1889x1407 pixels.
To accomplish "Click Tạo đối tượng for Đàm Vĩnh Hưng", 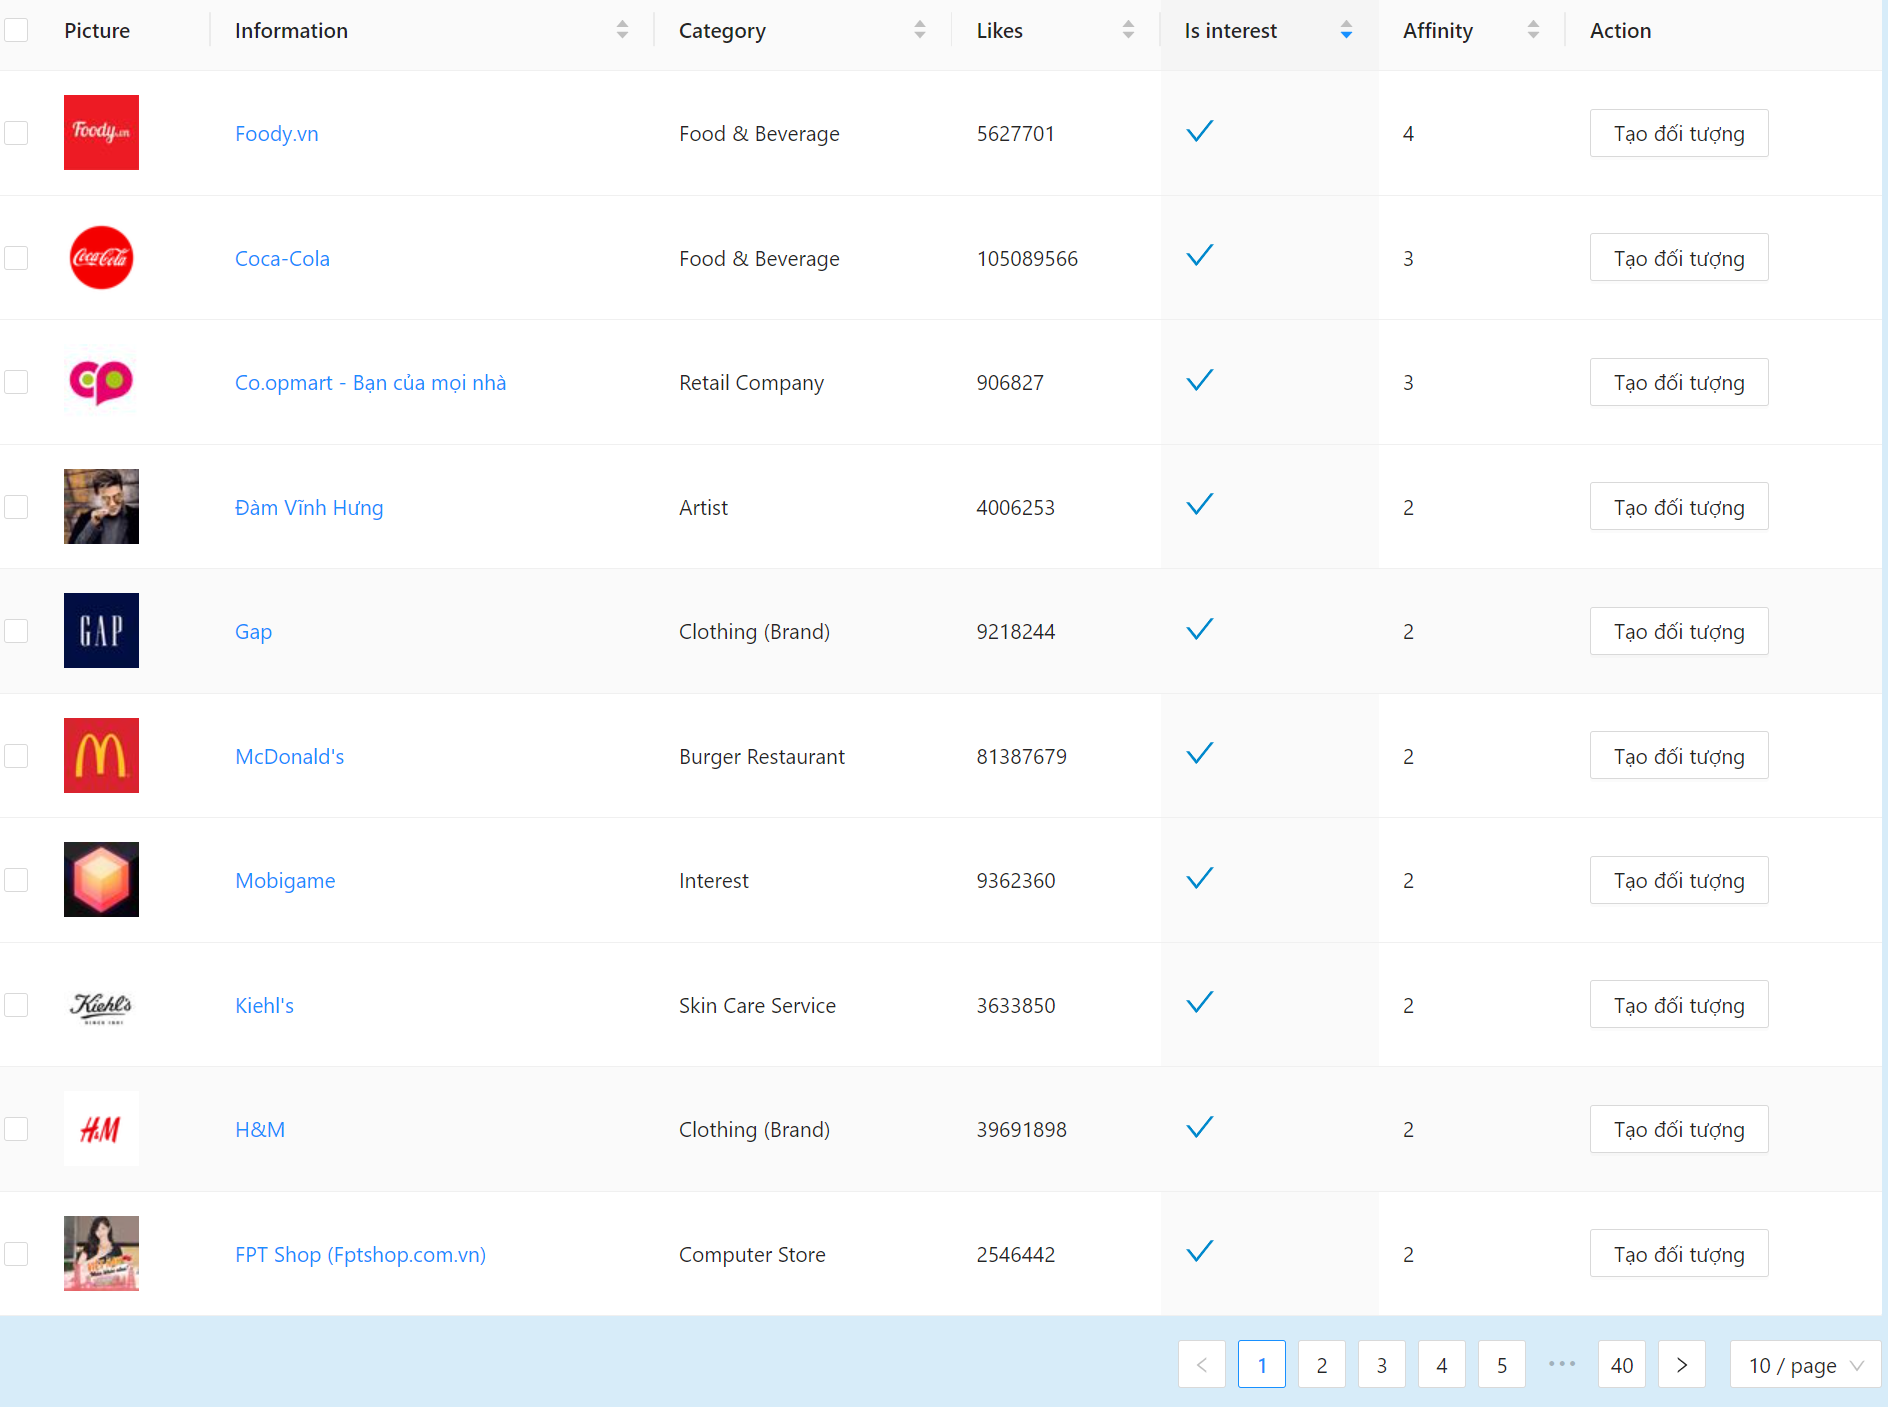I will 1679,507.
